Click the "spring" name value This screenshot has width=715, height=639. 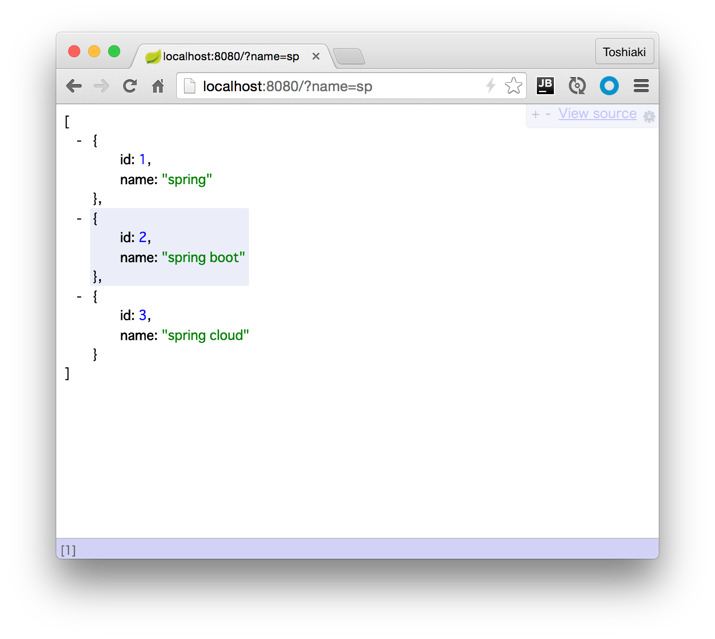(x=187, y=179)
